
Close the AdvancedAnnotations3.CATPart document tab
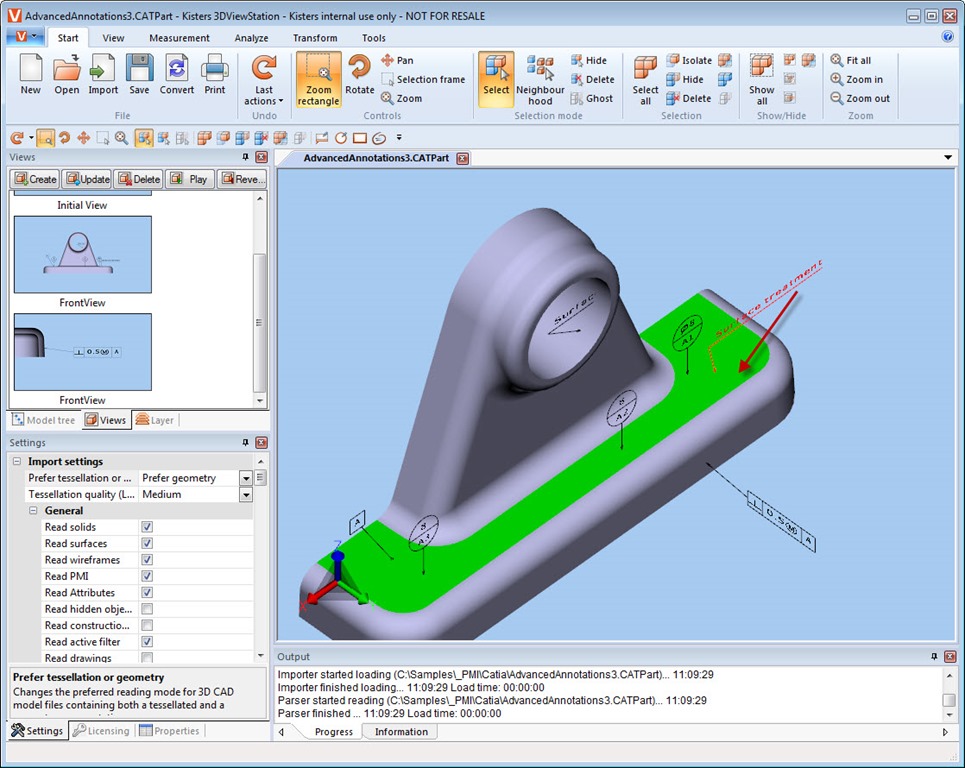pyautogui.click(x=462, y=159)
